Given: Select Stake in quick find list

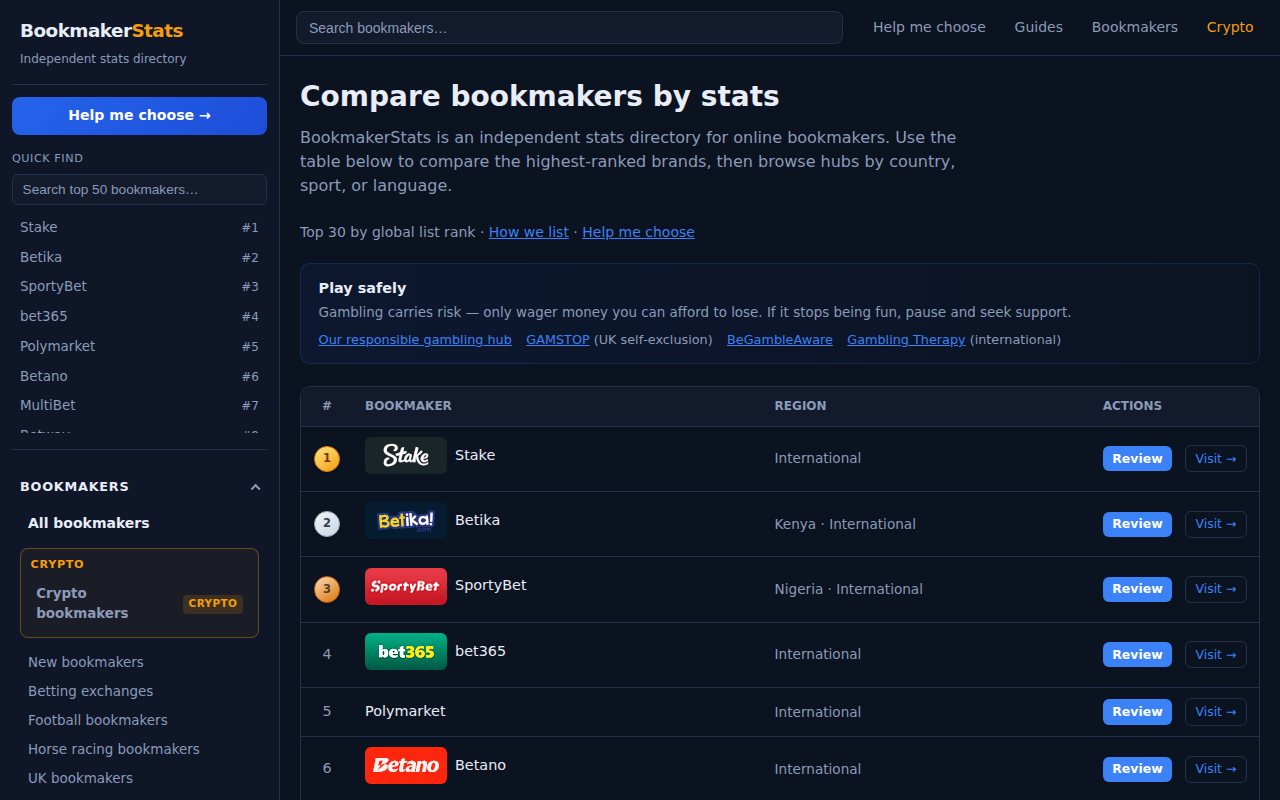Looking at the screenshot, I should 139,227.
